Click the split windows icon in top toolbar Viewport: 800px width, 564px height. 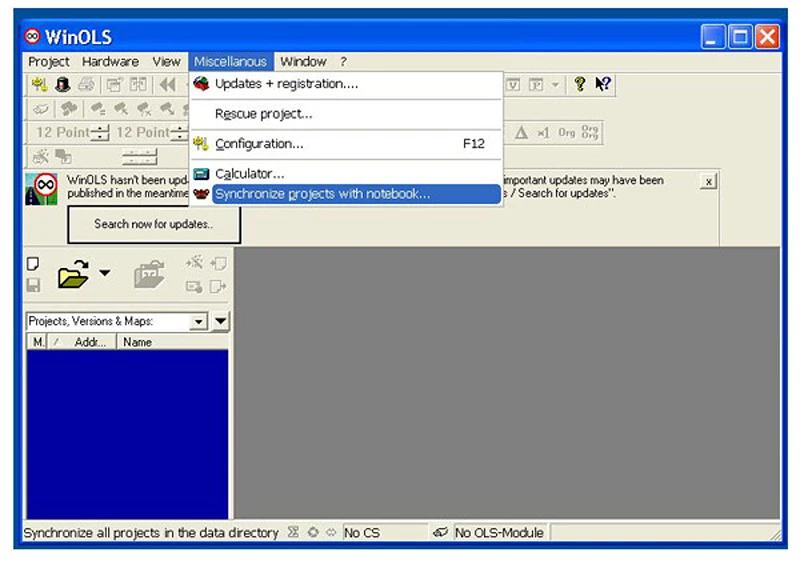coord(138,85)
